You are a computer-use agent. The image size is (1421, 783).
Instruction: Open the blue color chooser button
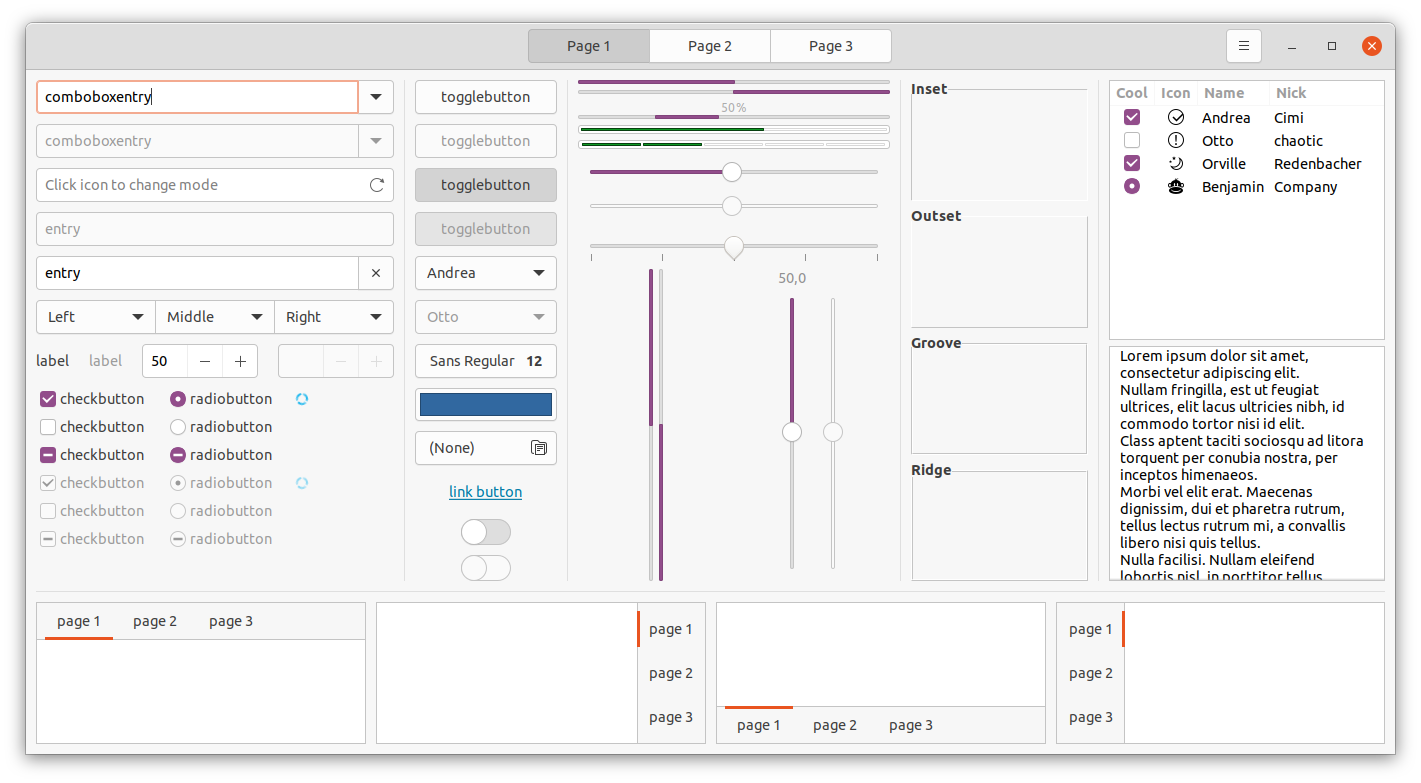[x=486, y=405]
